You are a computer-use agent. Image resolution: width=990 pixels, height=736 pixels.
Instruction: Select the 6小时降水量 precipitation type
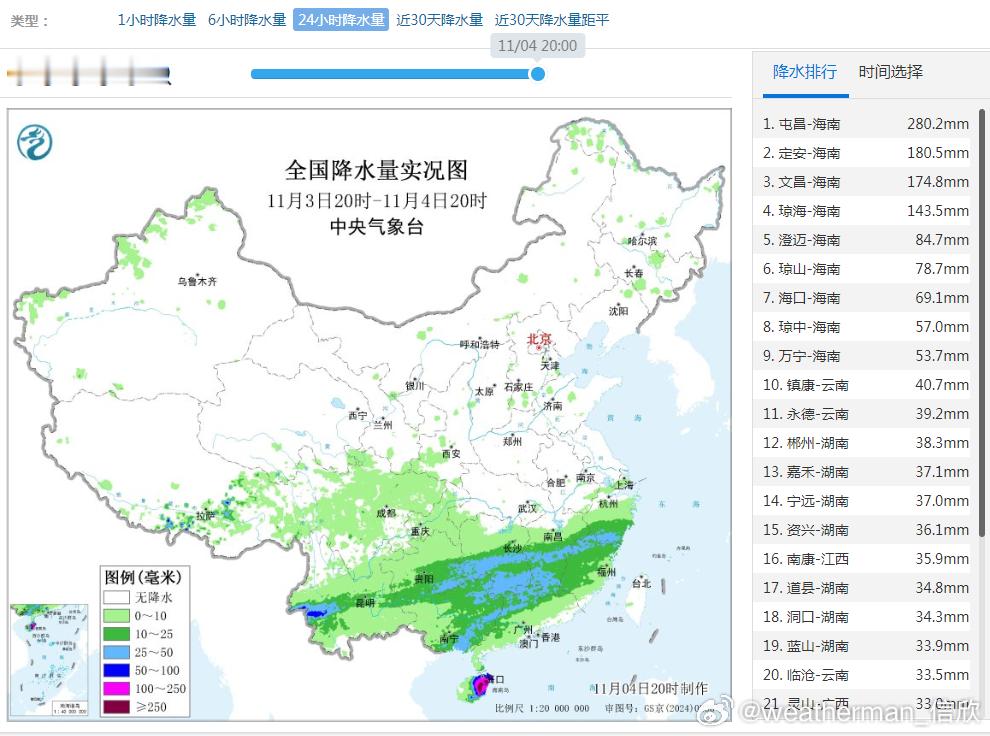pyautogui.click(x=246, y=19)
